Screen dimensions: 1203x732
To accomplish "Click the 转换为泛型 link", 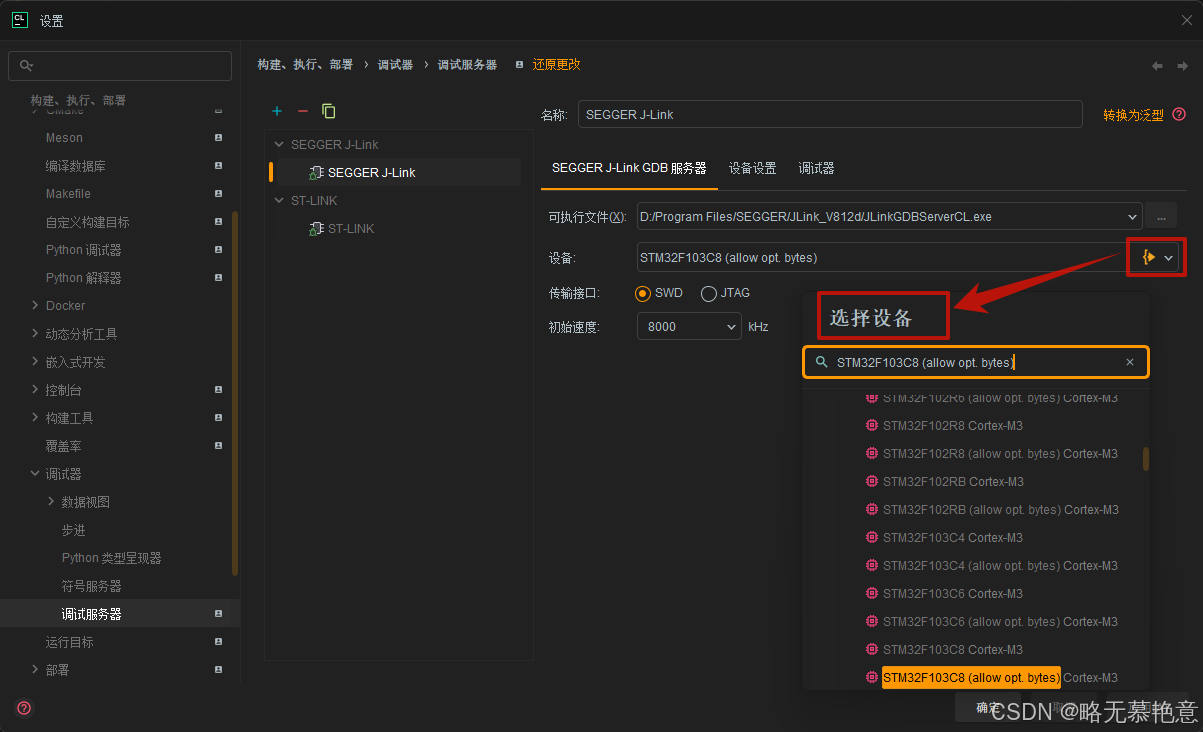I will pos(1133,115).
